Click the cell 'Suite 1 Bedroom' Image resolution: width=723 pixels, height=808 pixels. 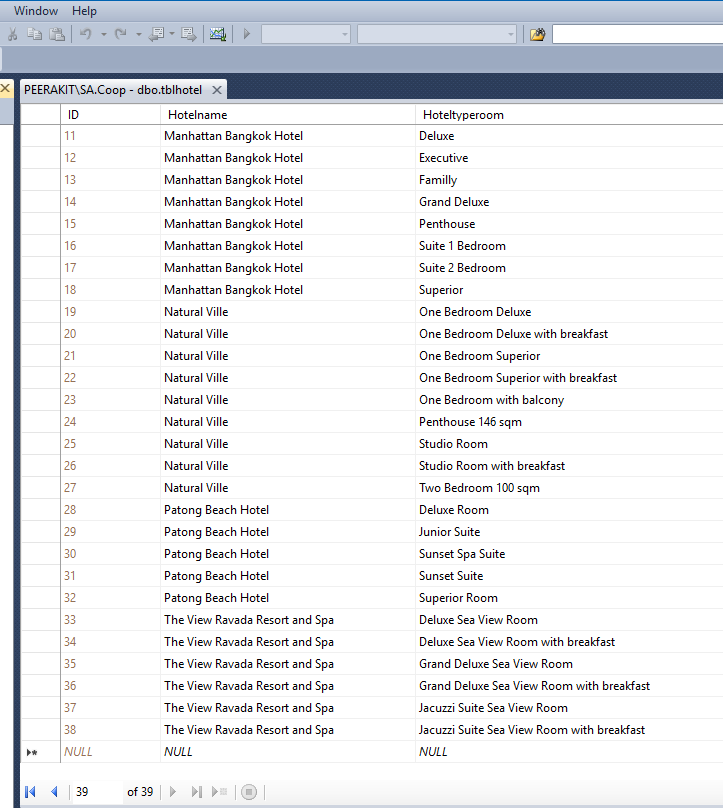click(x=569, y=246)
